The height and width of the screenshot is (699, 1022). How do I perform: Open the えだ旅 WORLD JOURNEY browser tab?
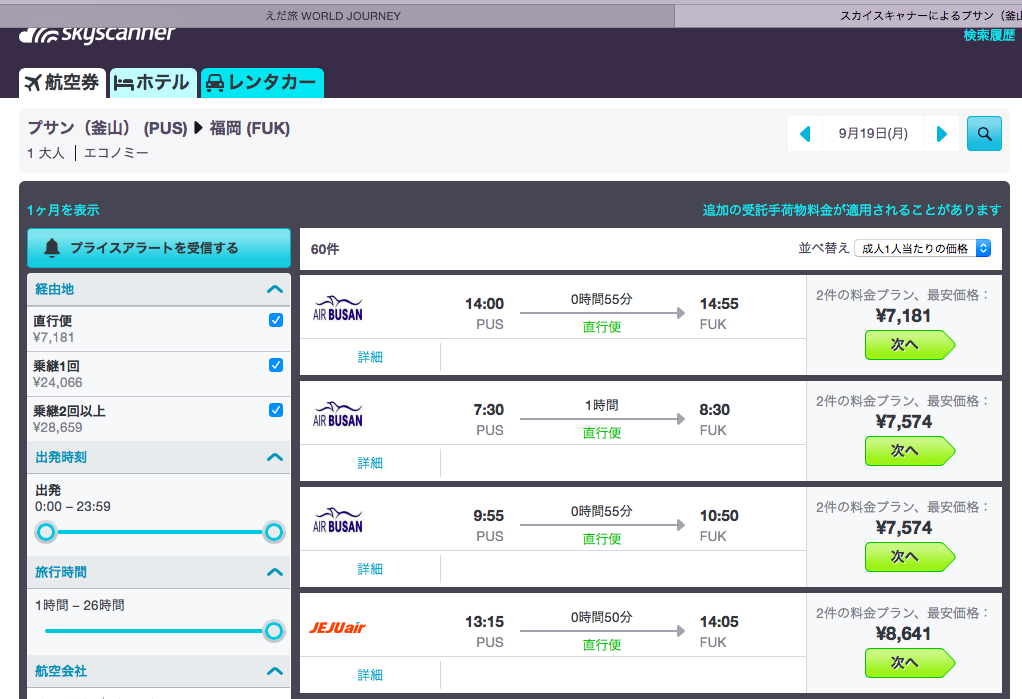[x=332, y=16]
